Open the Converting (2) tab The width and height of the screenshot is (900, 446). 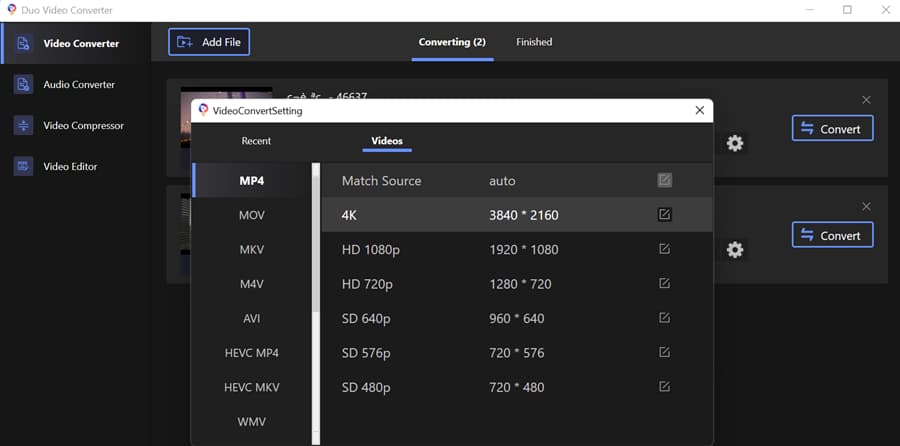click(x=452, y=42)
